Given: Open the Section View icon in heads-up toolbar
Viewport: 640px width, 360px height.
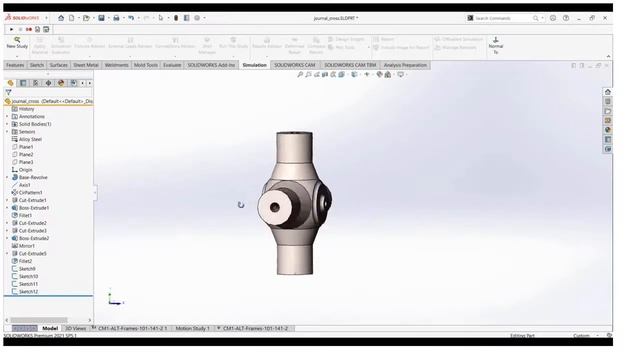Looking at the screenshot, I should point(325,75).
